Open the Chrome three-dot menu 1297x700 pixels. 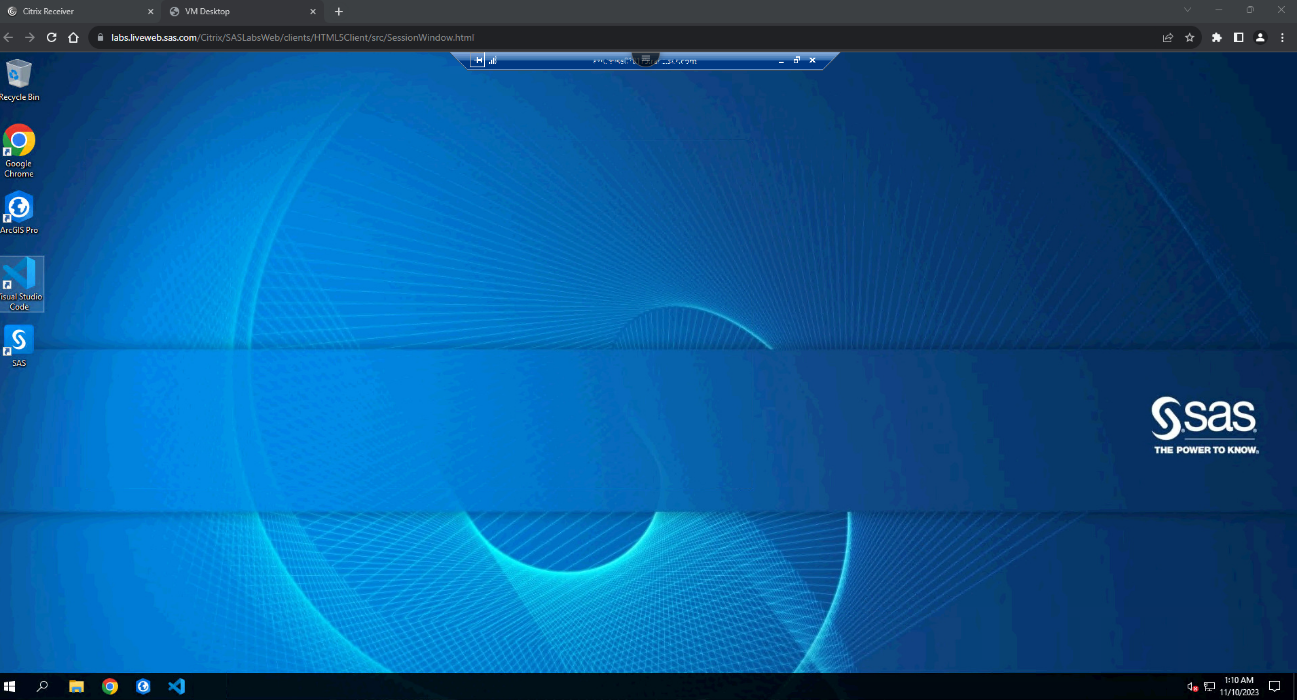tap(1282, 36)
